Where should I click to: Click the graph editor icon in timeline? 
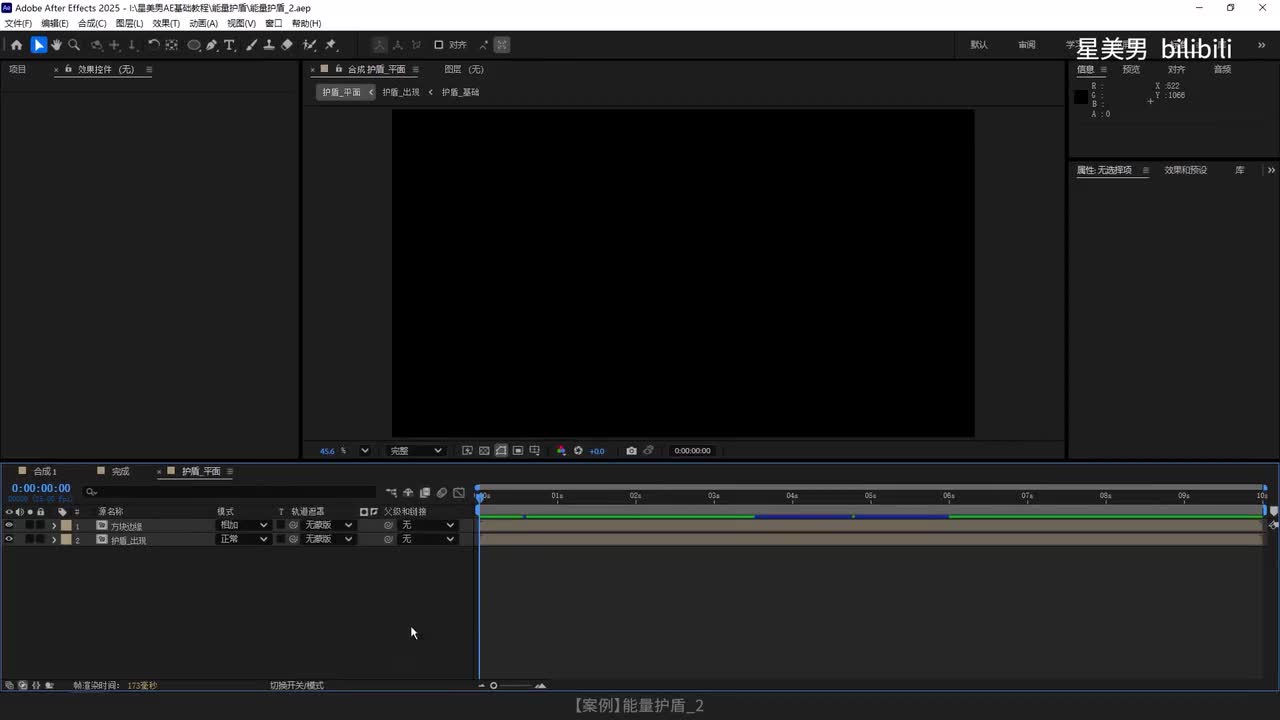pos(459,492)
